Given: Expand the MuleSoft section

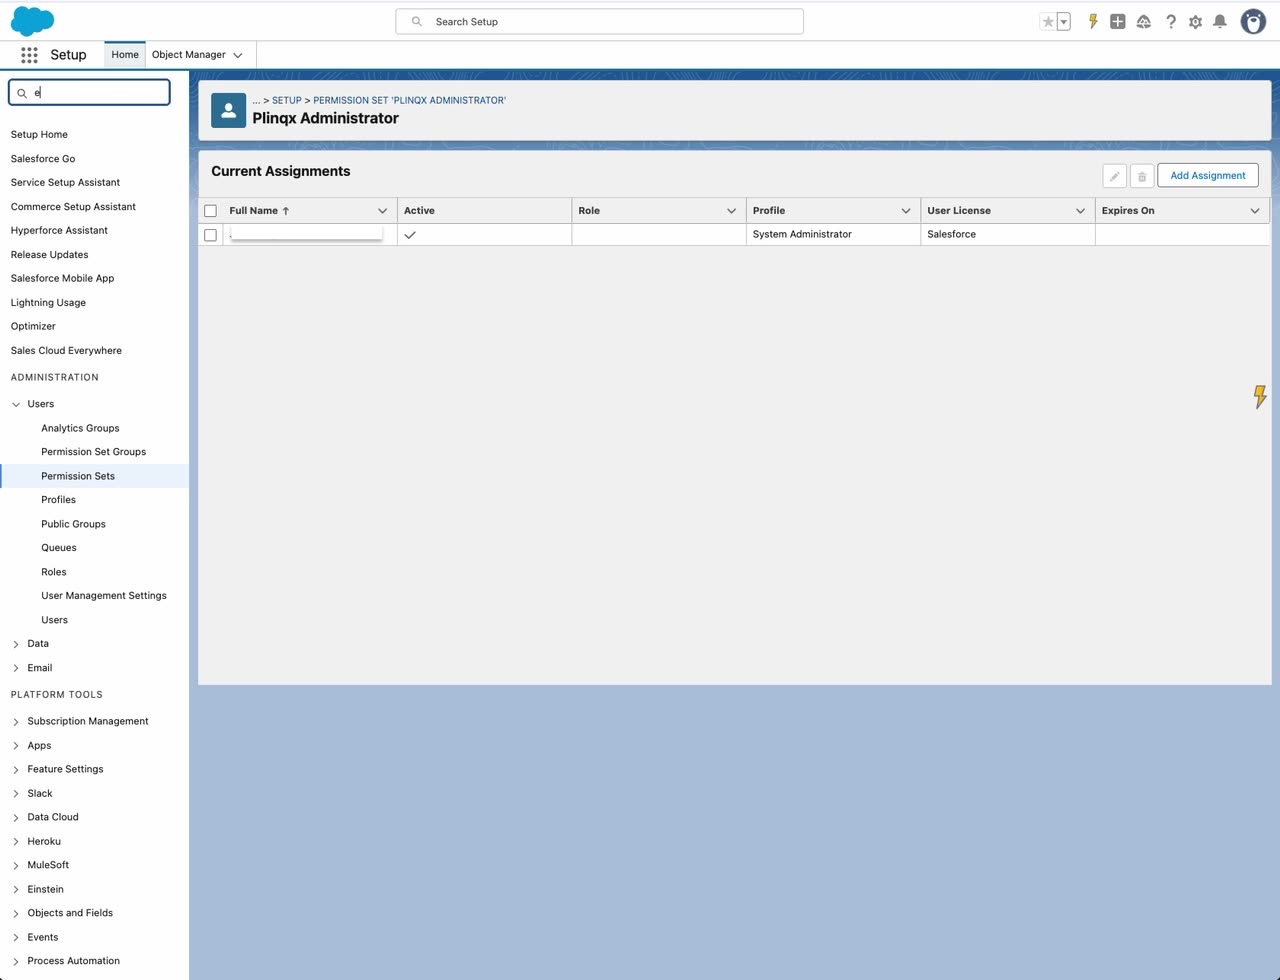Looking at the screenshot, I should pos(16,865).
